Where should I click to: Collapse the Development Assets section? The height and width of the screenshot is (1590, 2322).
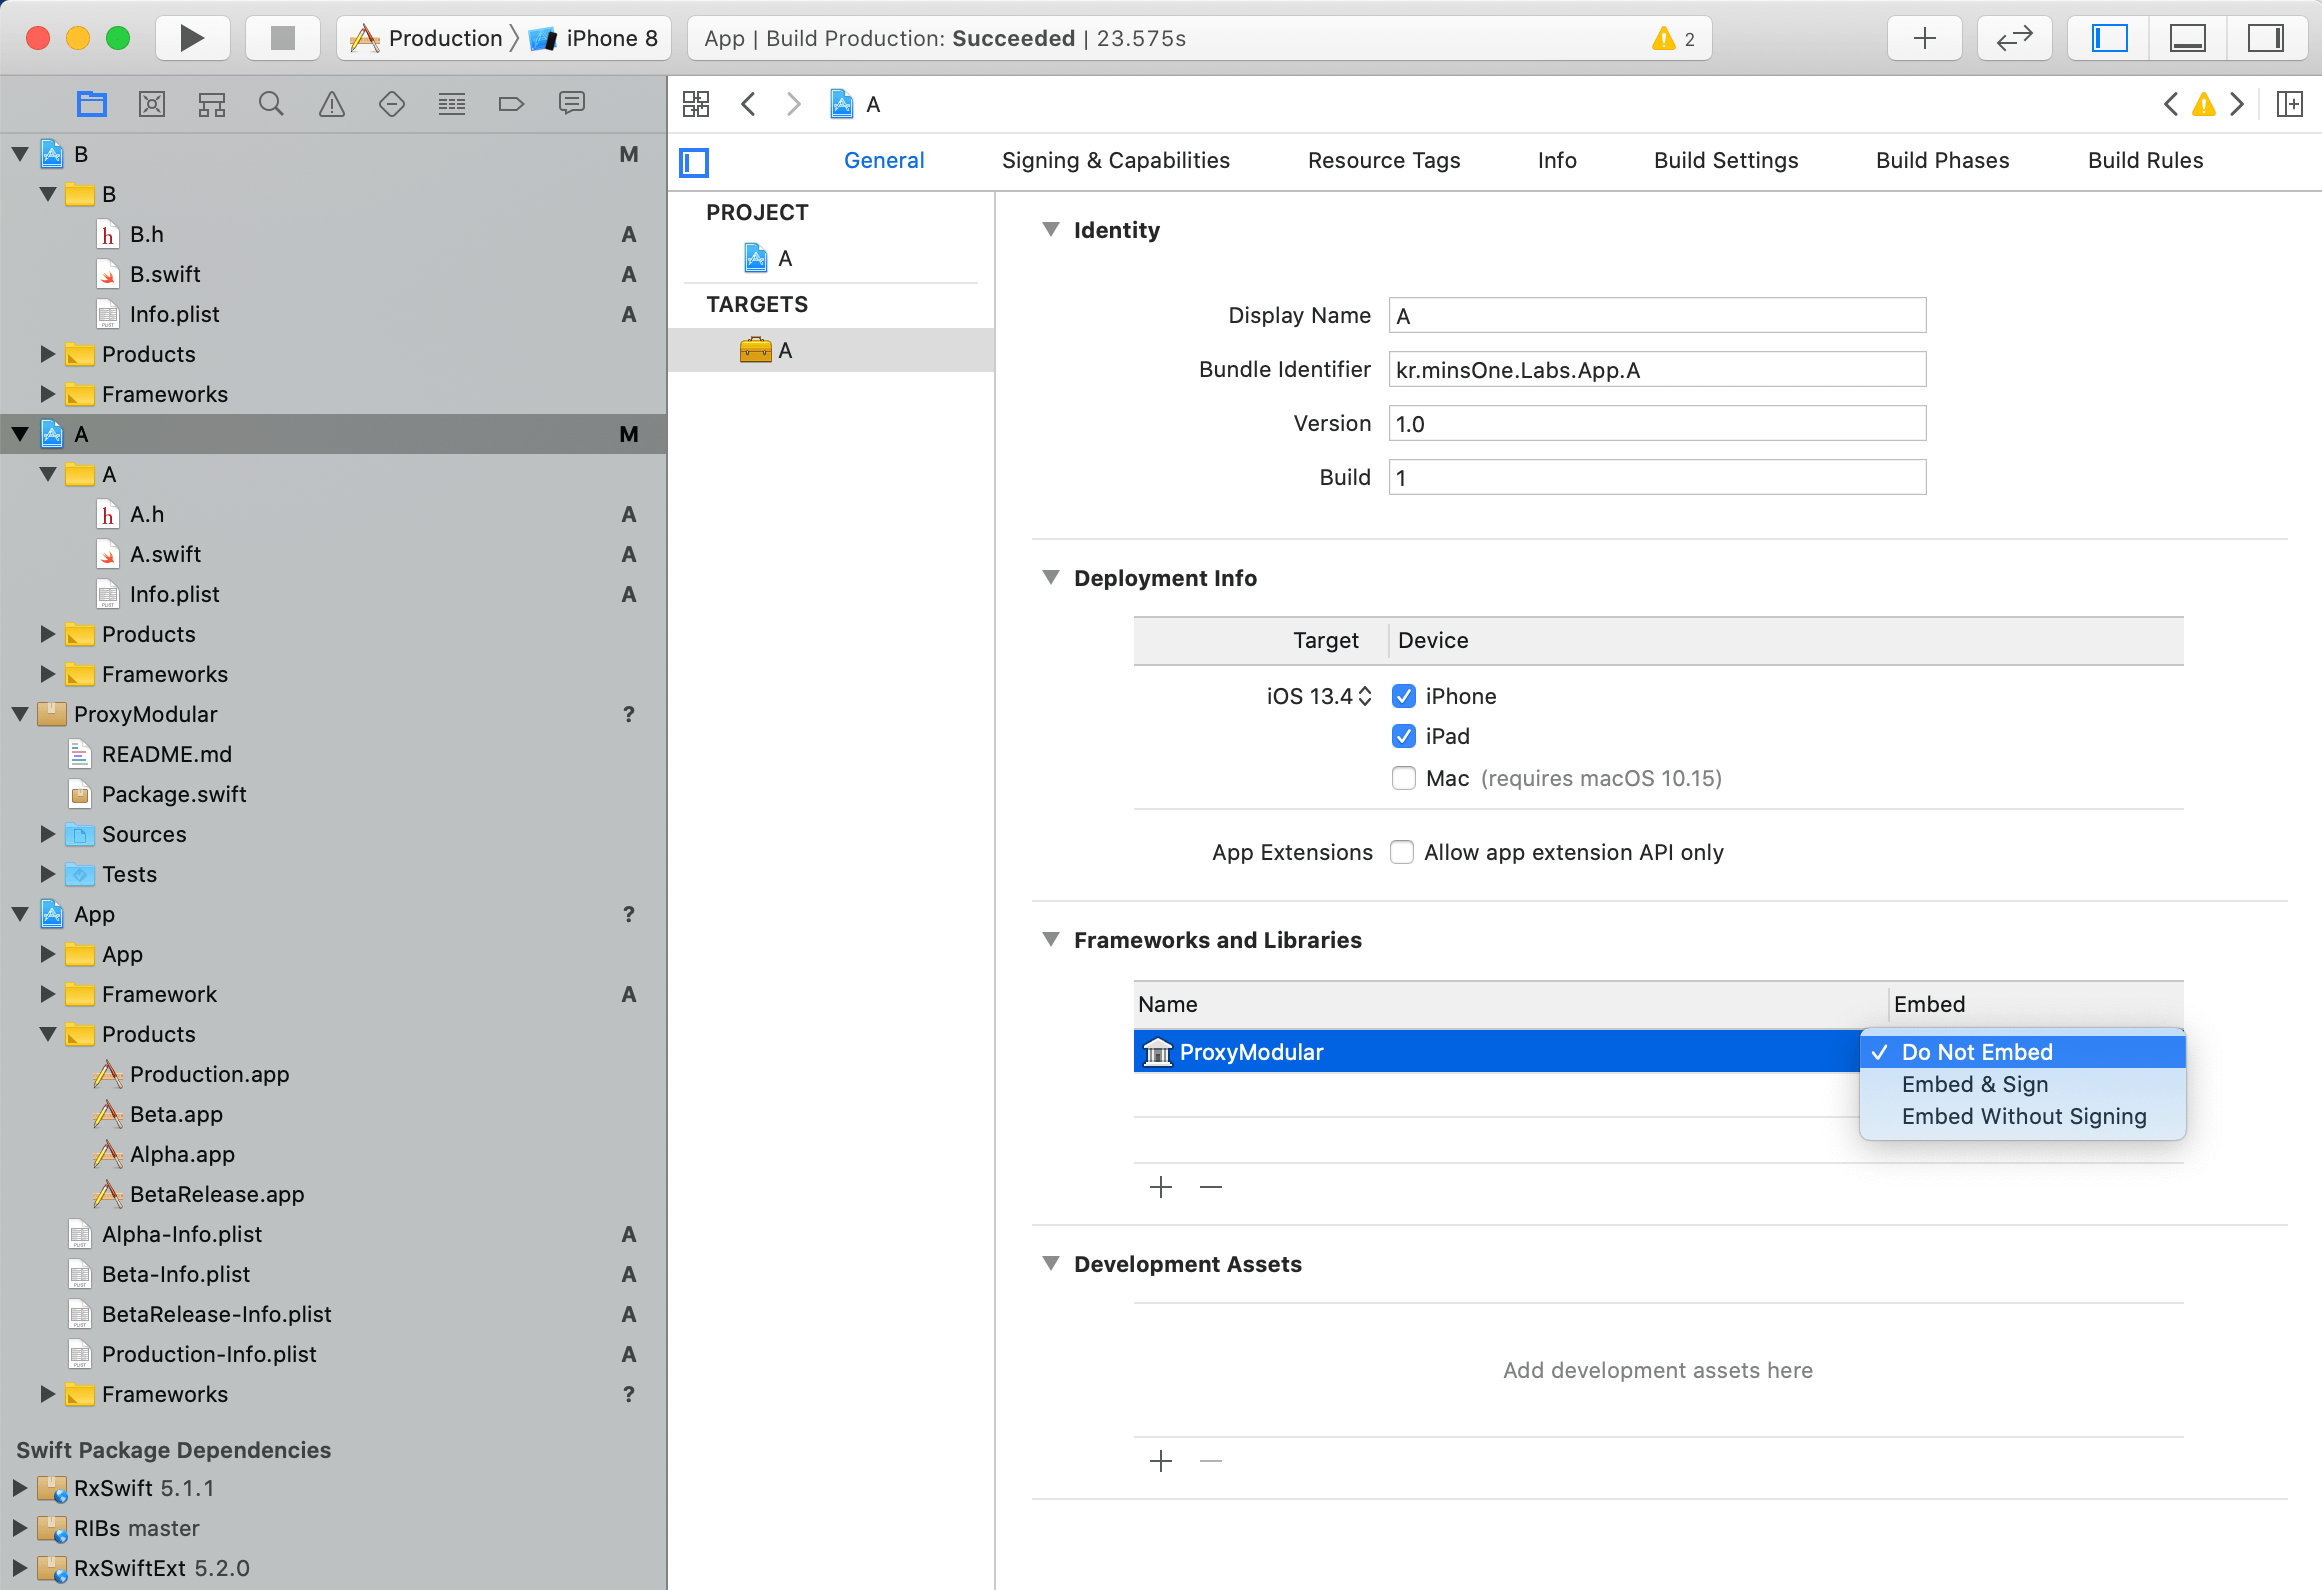1051,1264
